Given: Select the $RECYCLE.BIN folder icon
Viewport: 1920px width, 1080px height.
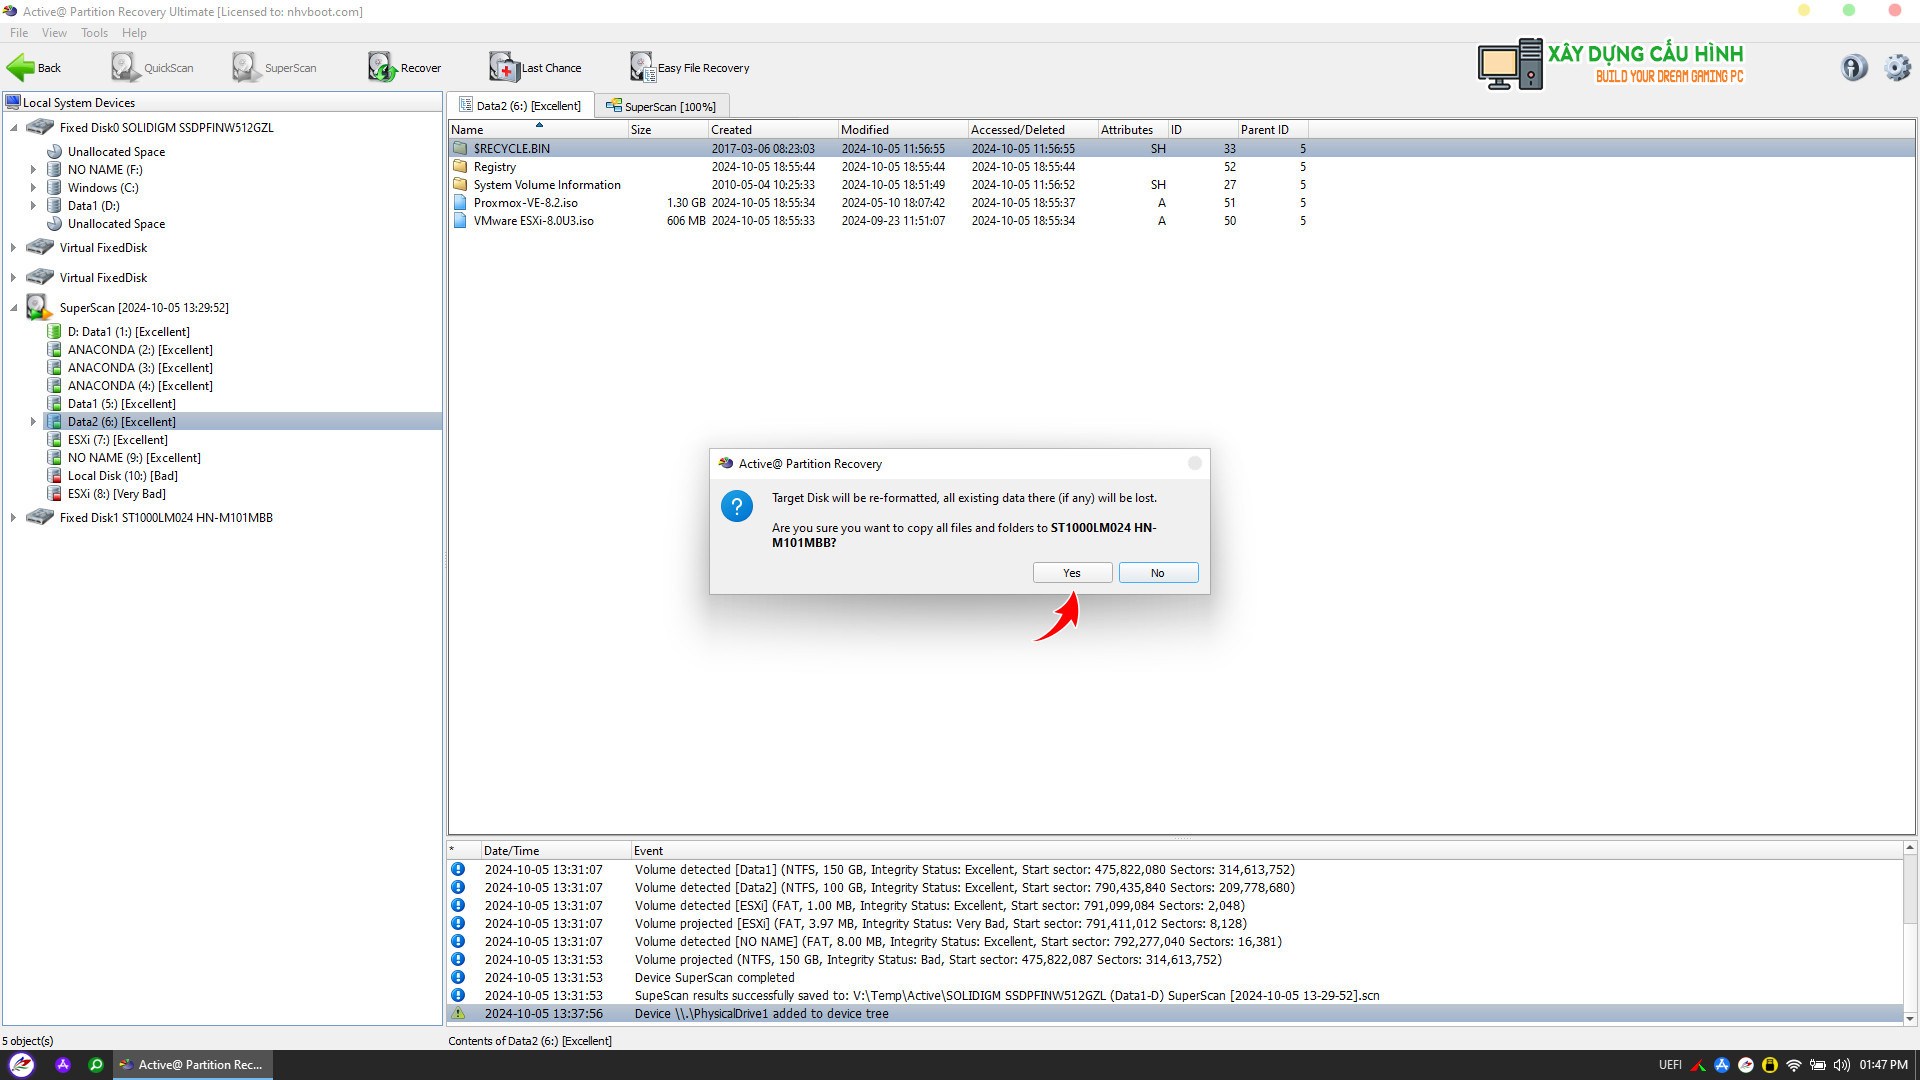Looking at the screenshot, I should click(460, 148).
